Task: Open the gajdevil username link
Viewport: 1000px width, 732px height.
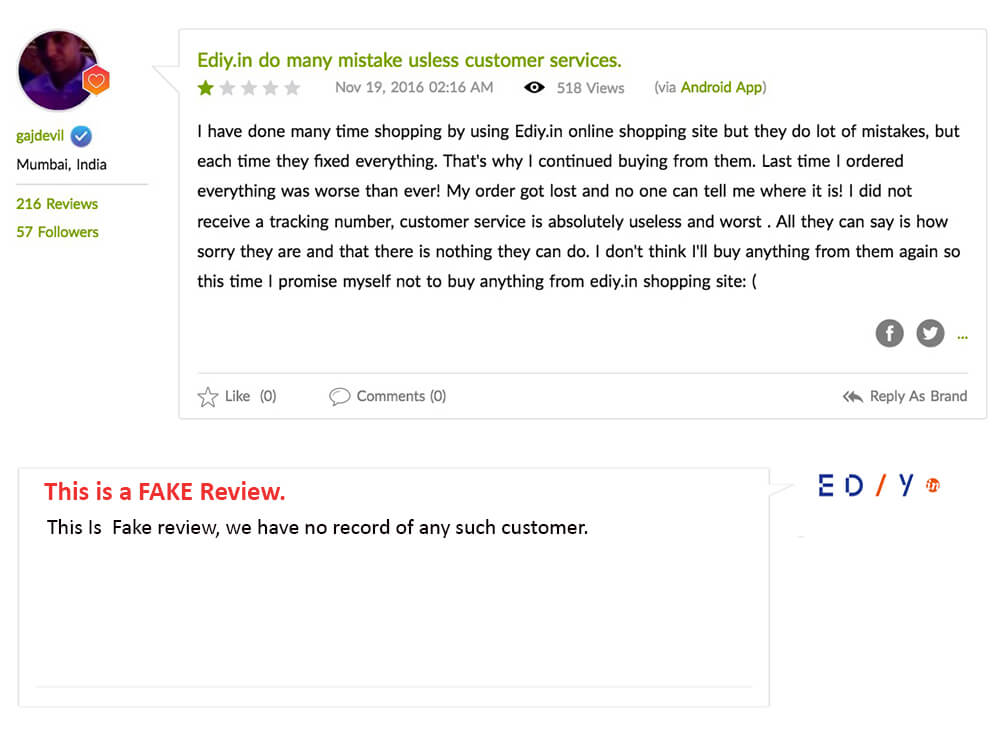Action: [x=40, y=136]
